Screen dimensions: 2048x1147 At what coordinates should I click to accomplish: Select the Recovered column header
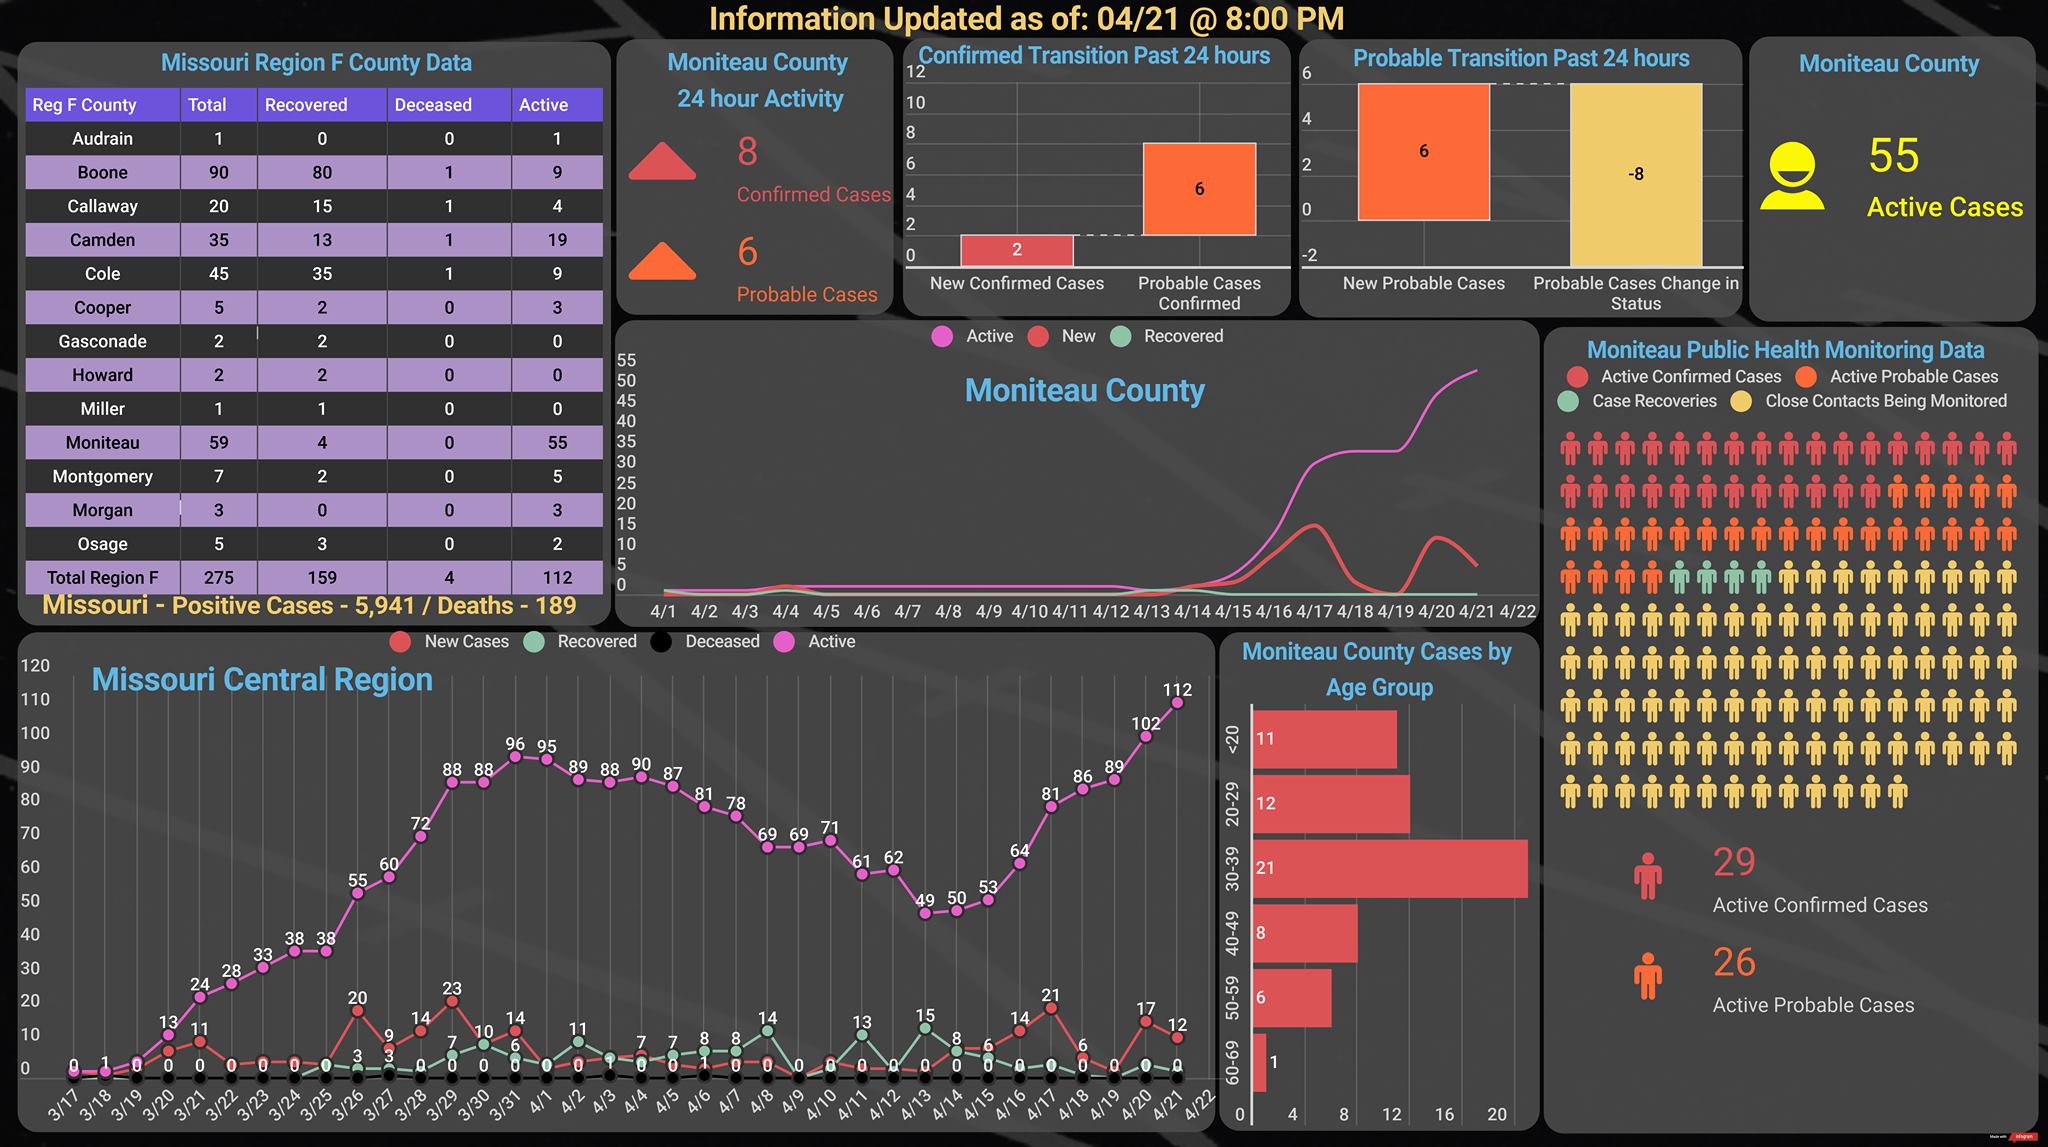(x=322, y=105)
